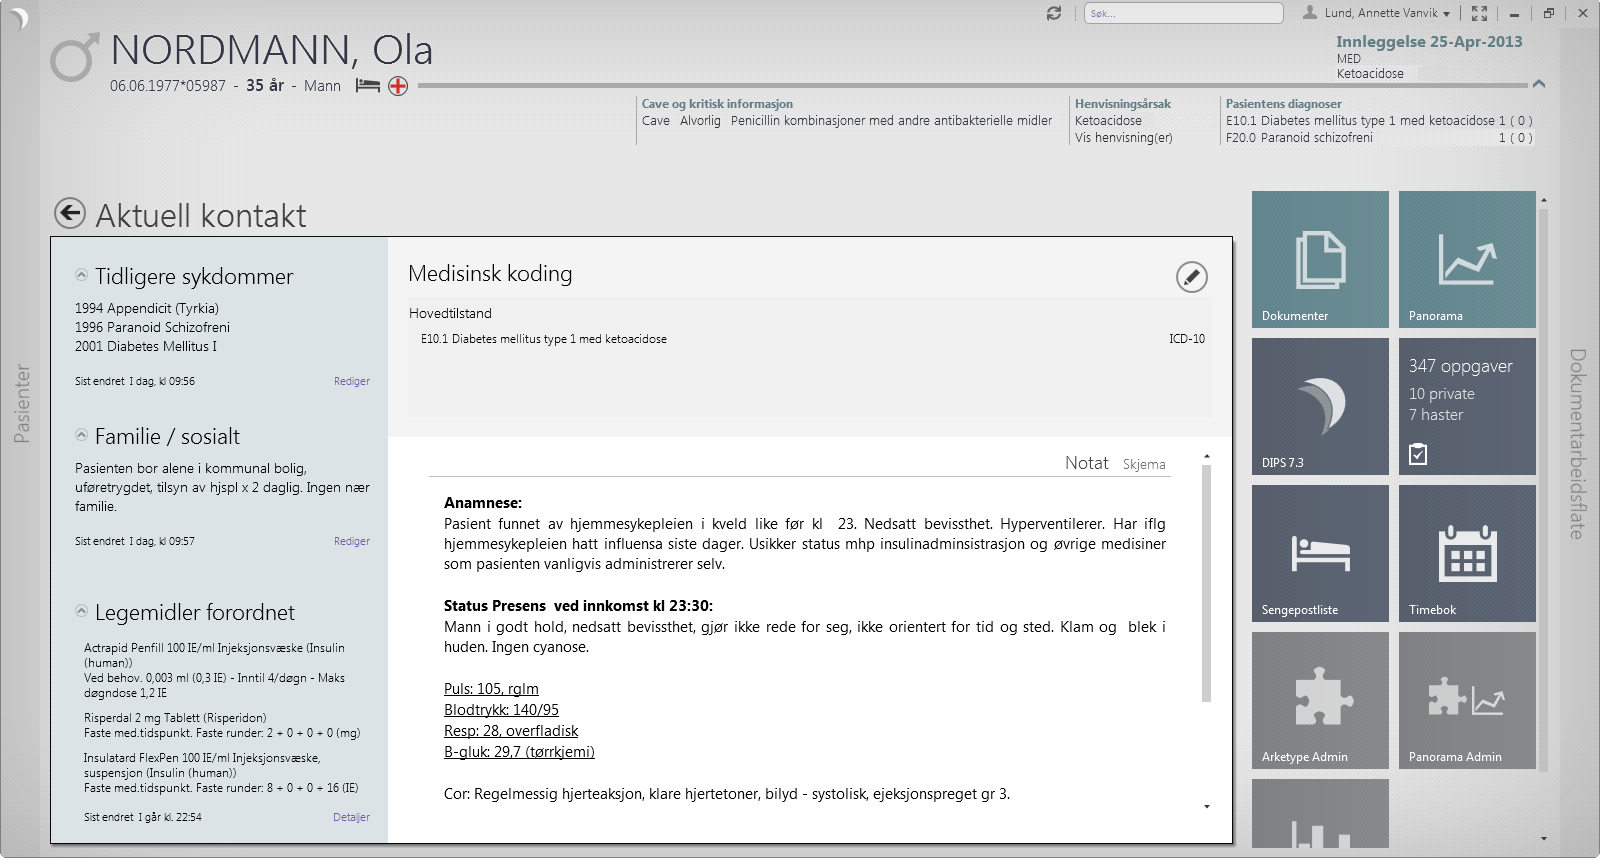The image size is (1600, 858).
Task: Collapse the Familie / sosialt section
Action: [x=81, y=435]
